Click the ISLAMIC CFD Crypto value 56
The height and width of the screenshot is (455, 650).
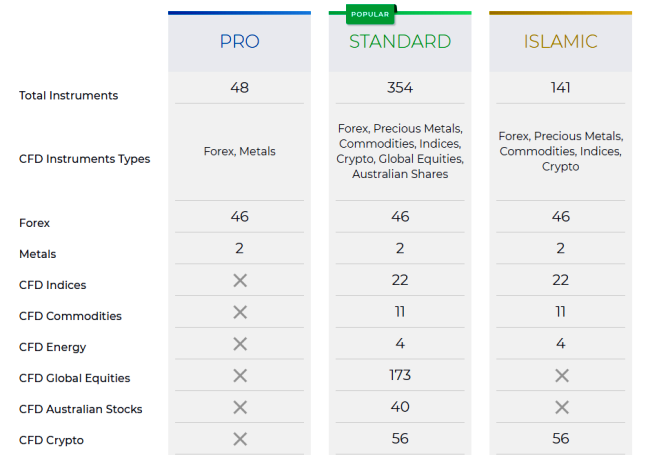(x=561, y=438)
